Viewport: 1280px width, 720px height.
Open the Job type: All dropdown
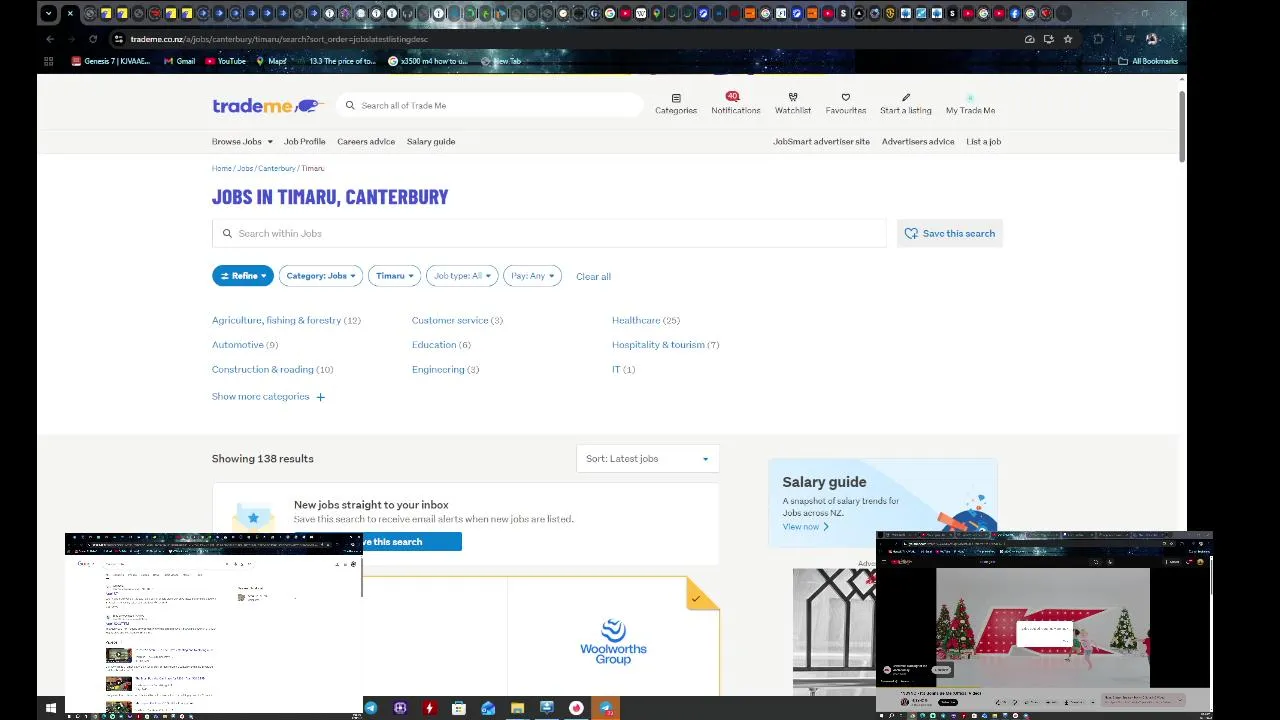(462, 276)
